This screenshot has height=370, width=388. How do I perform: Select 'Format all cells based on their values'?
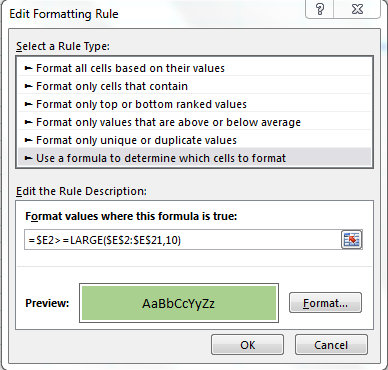click(194, 68)
